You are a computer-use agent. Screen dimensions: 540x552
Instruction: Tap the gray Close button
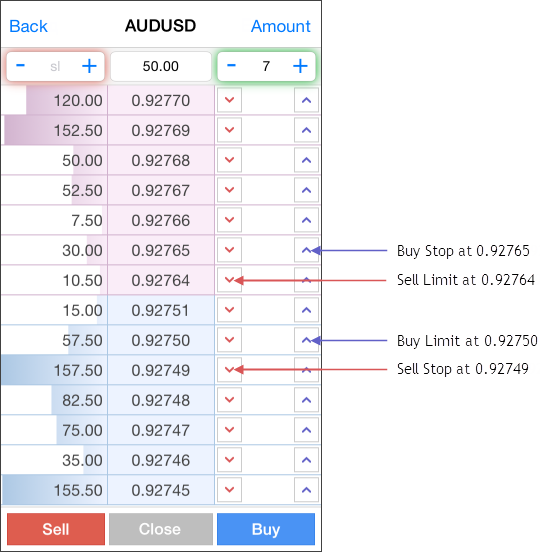tap(161, 529)
